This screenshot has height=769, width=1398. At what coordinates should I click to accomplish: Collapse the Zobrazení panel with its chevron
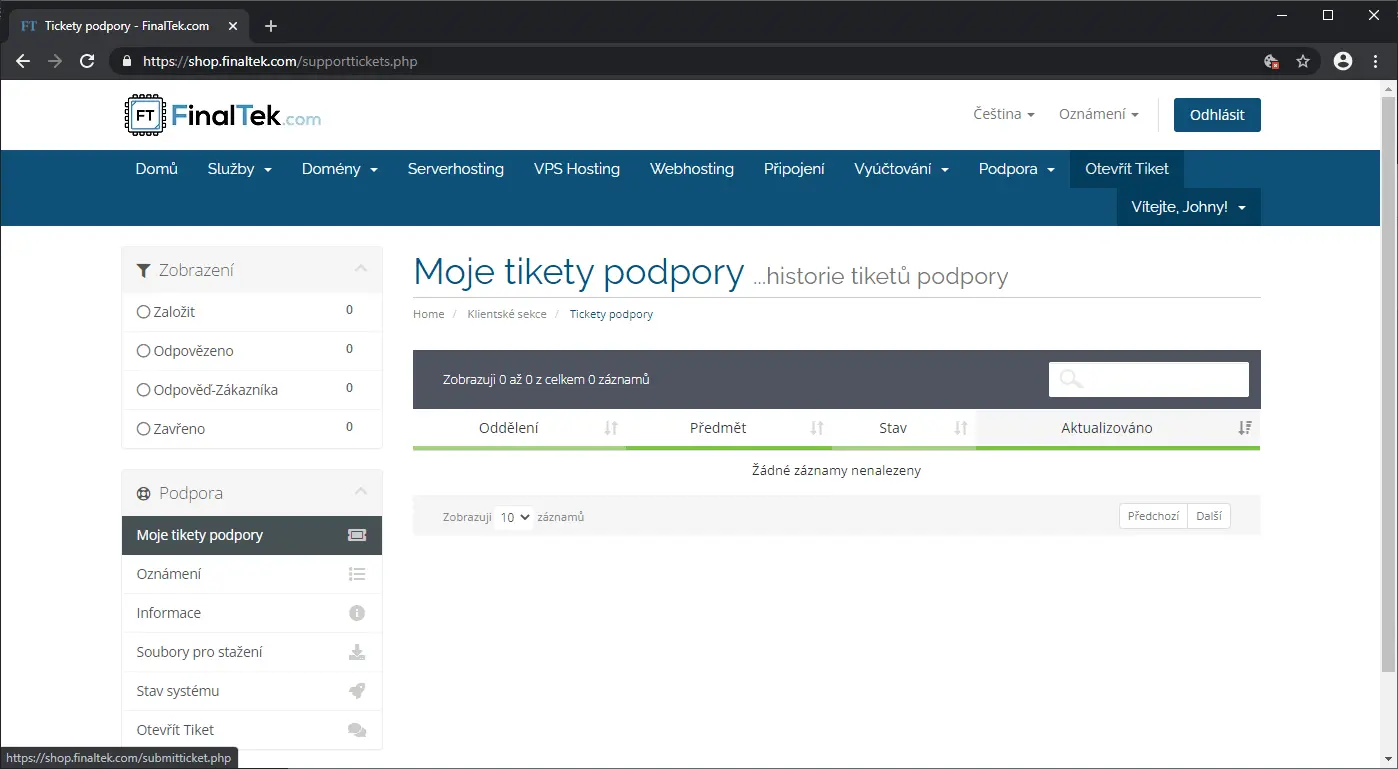(x=361, y=269)
